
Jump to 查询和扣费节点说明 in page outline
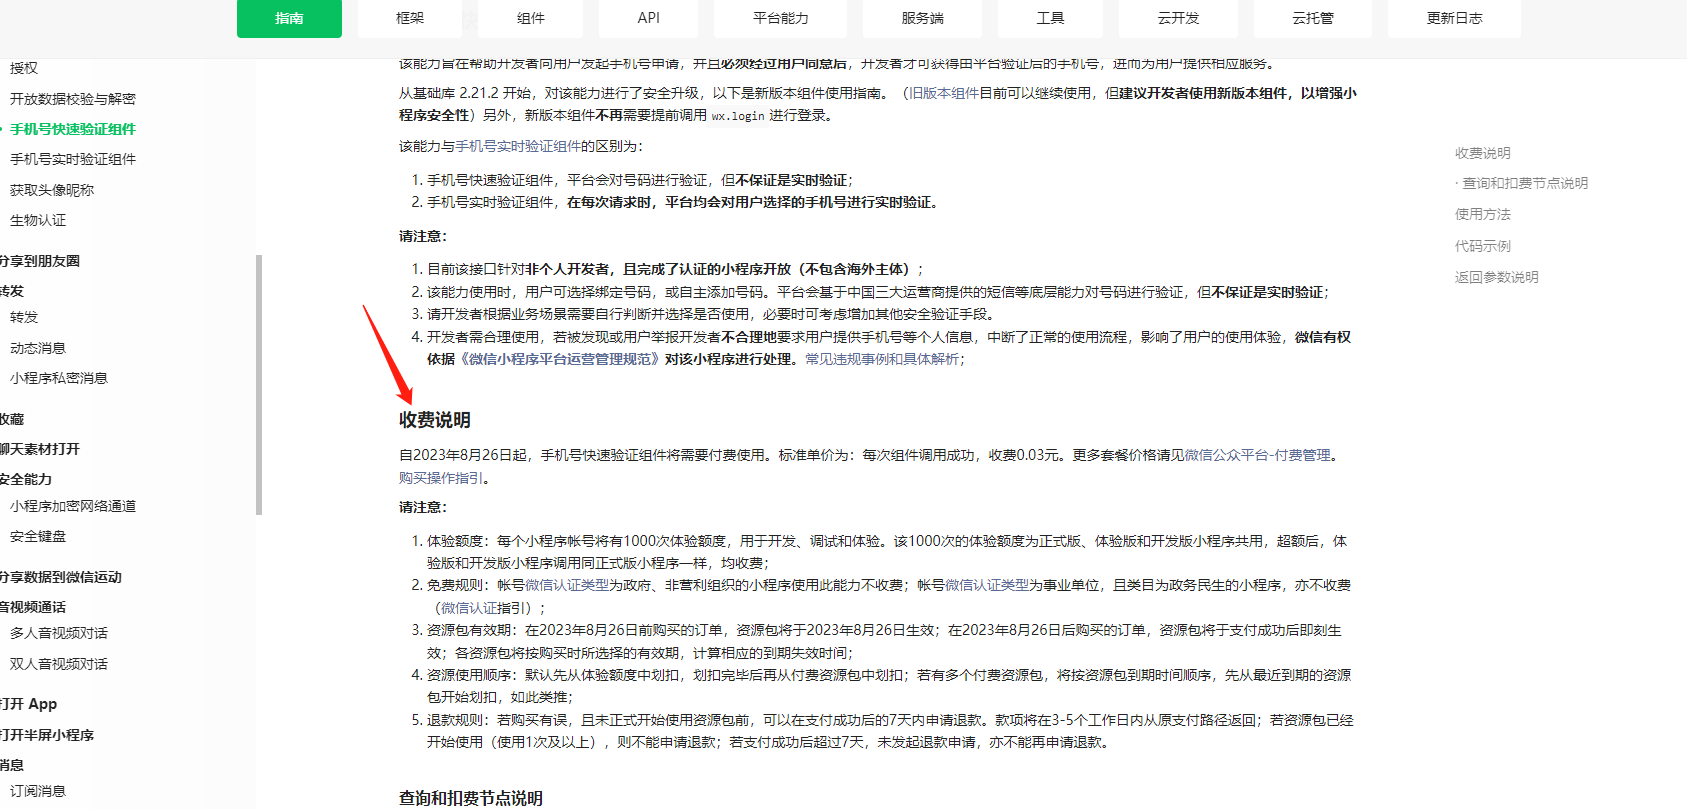[x=1525, y=183]
